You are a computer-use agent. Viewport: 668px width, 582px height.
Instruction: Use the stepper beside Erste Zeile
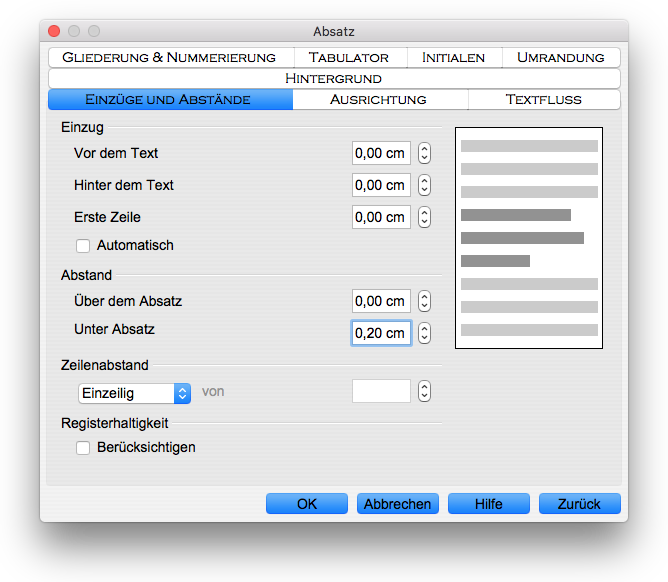click(424, 217)
